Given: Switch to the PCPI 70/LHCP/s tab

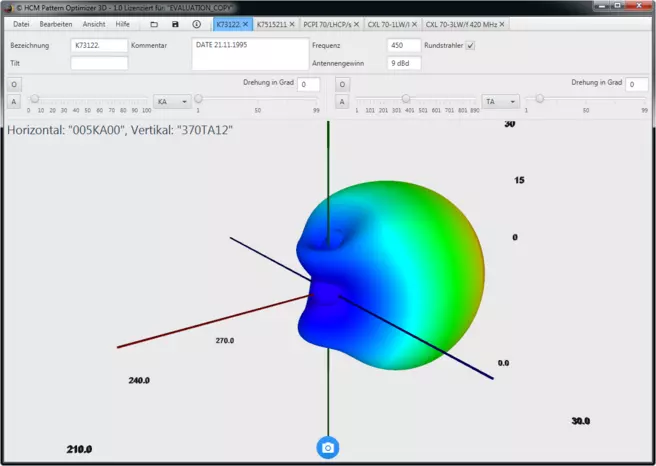Looking at the screenshot, I should tap(327, 24).
